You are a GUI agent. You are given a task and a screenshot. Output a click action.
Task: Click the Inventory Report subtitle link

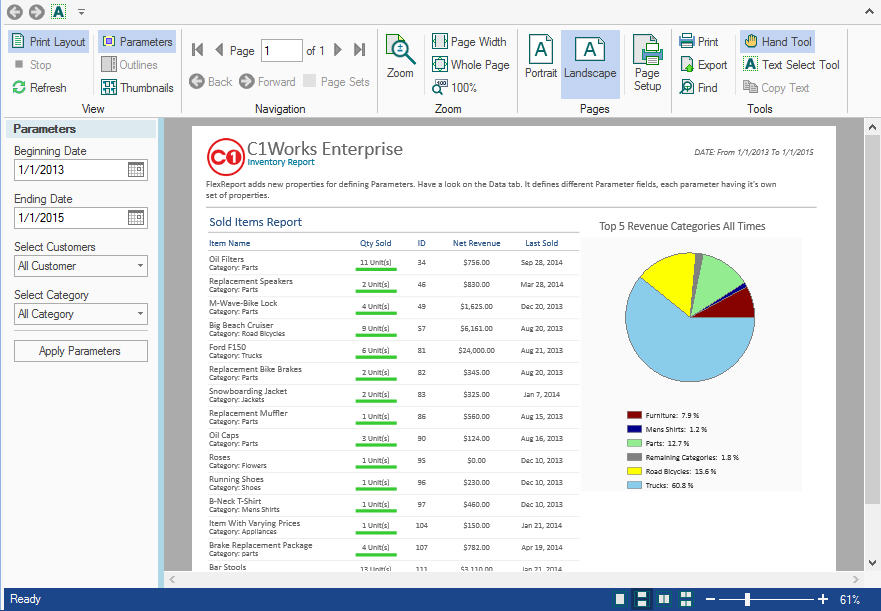point(281,162)
